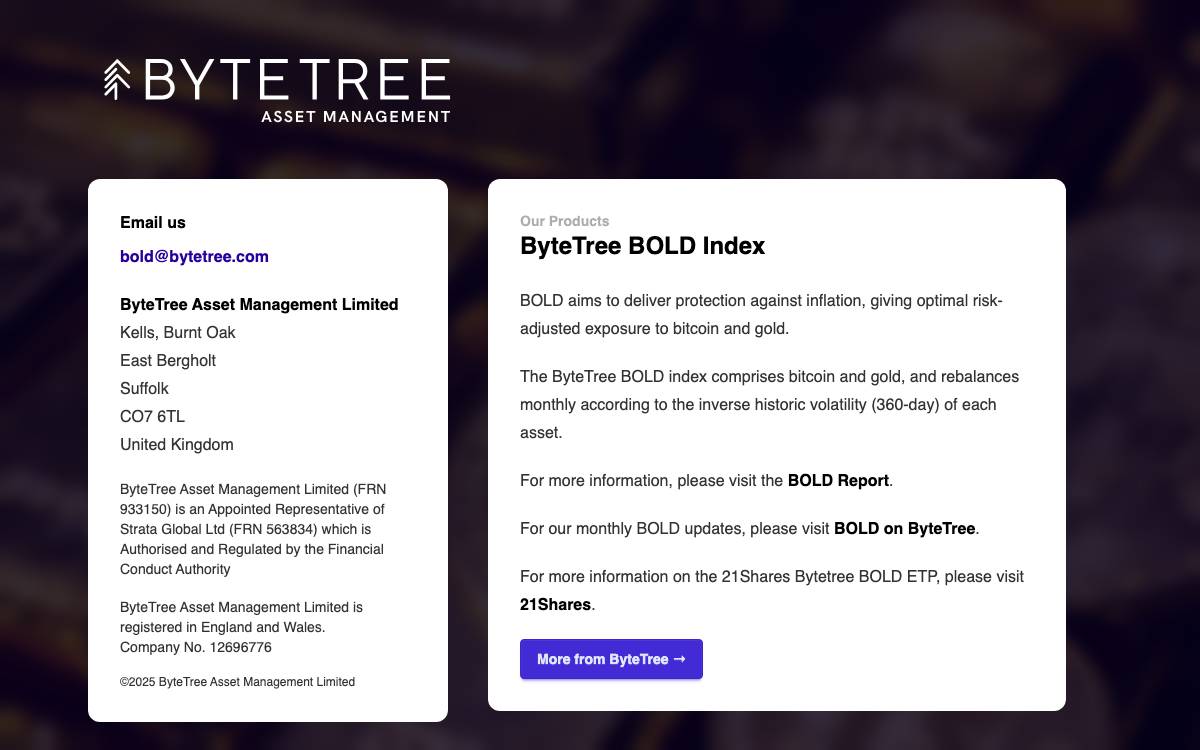Click the ByteTree BOLD Index heading
This screenshot has width=1200, height=750.
pos(642,246)
